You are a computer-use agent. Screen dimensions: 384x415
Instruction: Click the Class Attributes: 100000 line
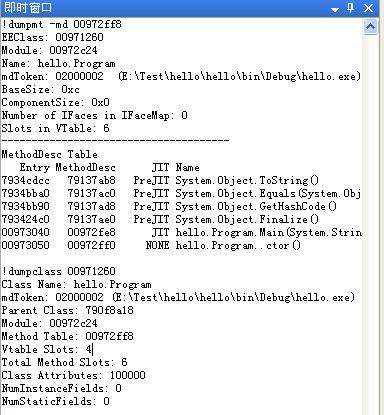pyautogui.click(x=74, y=375)
